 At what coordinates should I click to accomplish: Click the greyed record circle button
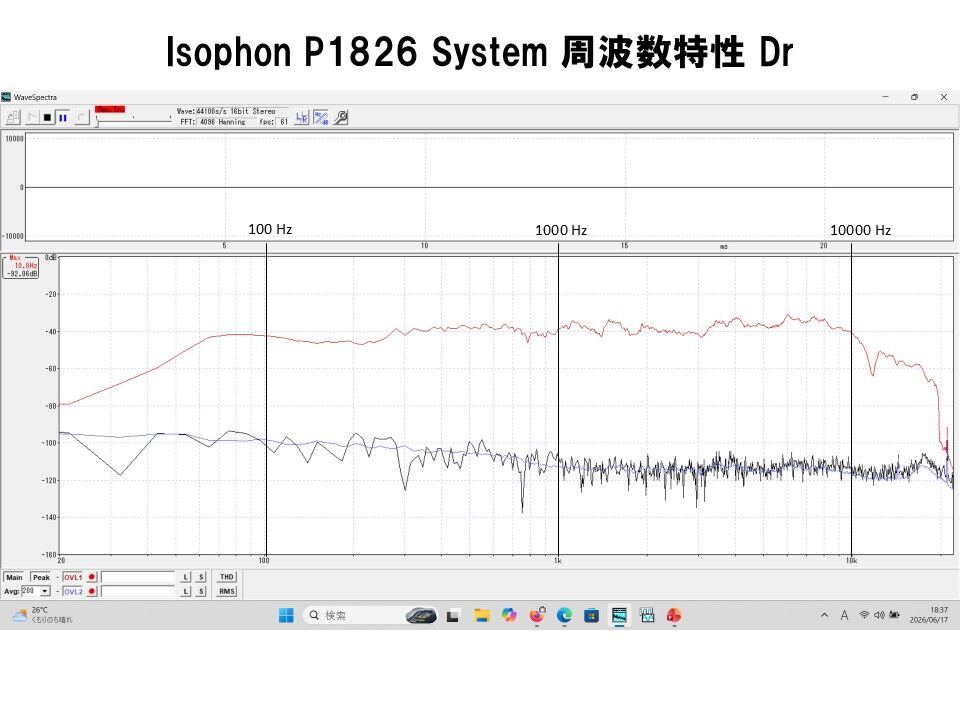click(81, 117)
